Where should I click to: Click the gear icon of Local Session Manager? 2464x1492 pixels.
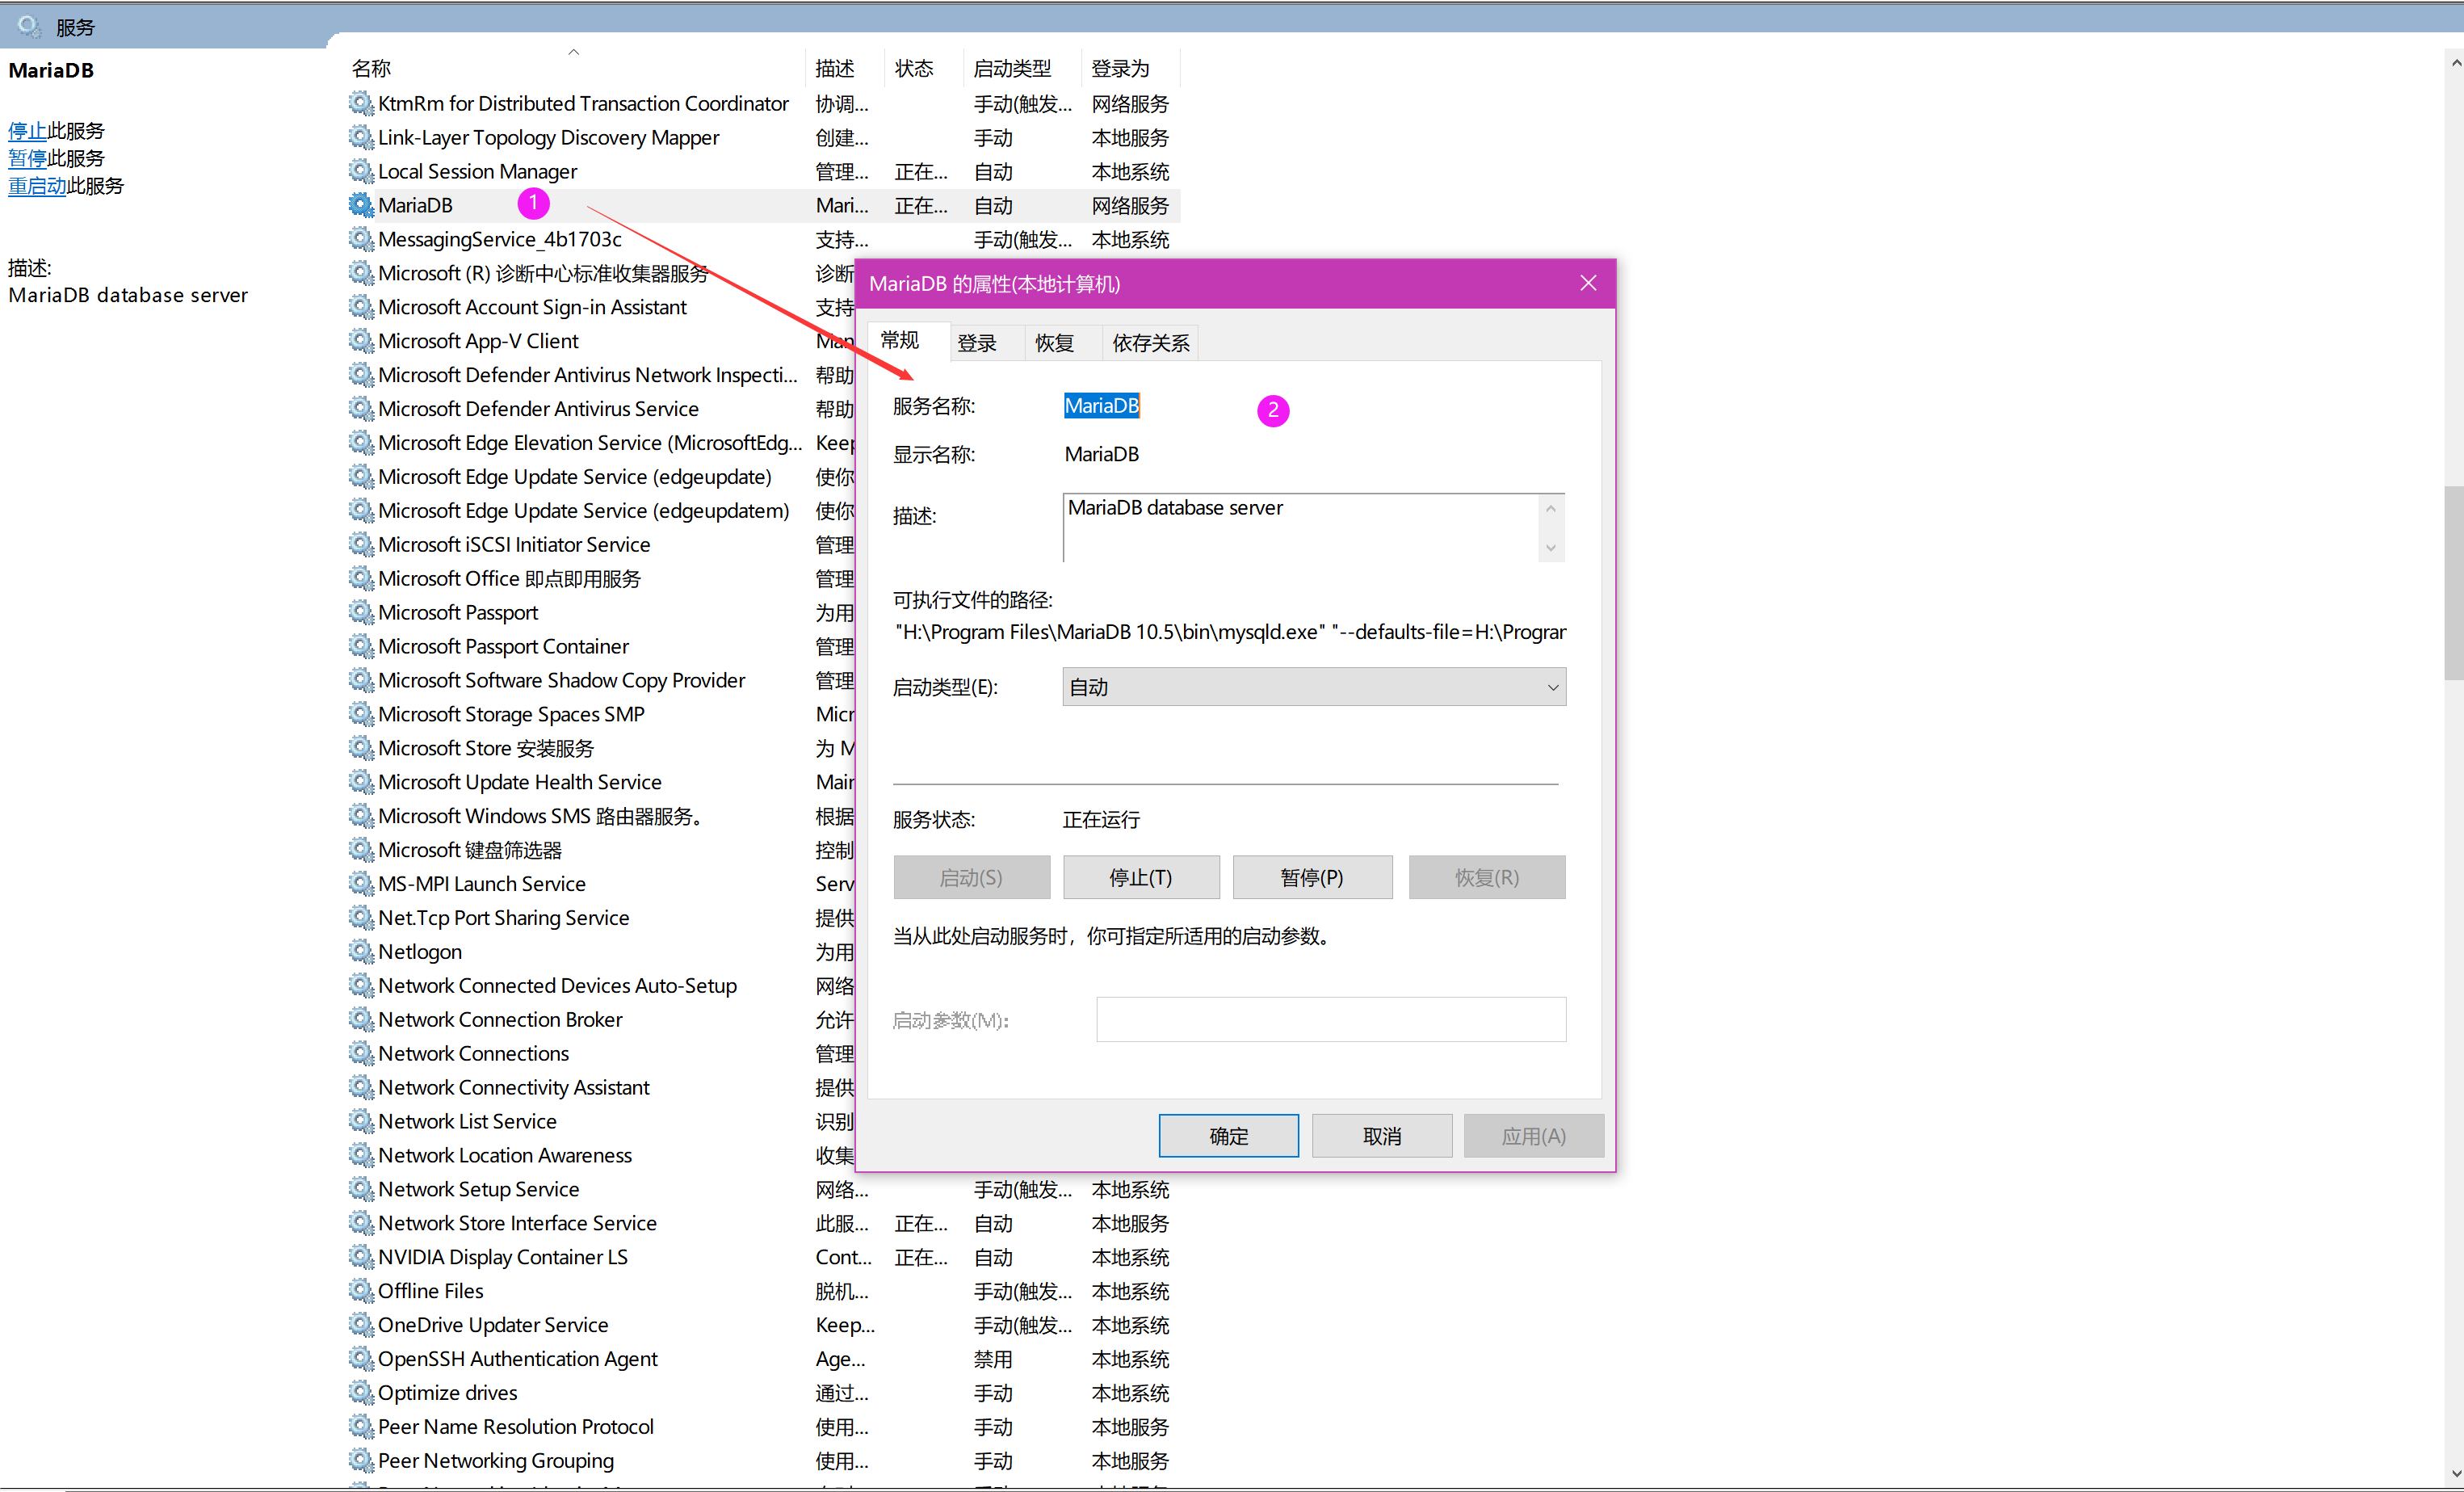coord(360,171)
